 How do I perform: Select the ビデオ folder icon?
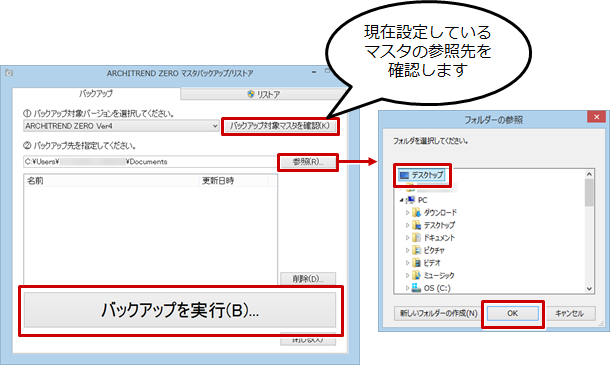tap(416, 263)
